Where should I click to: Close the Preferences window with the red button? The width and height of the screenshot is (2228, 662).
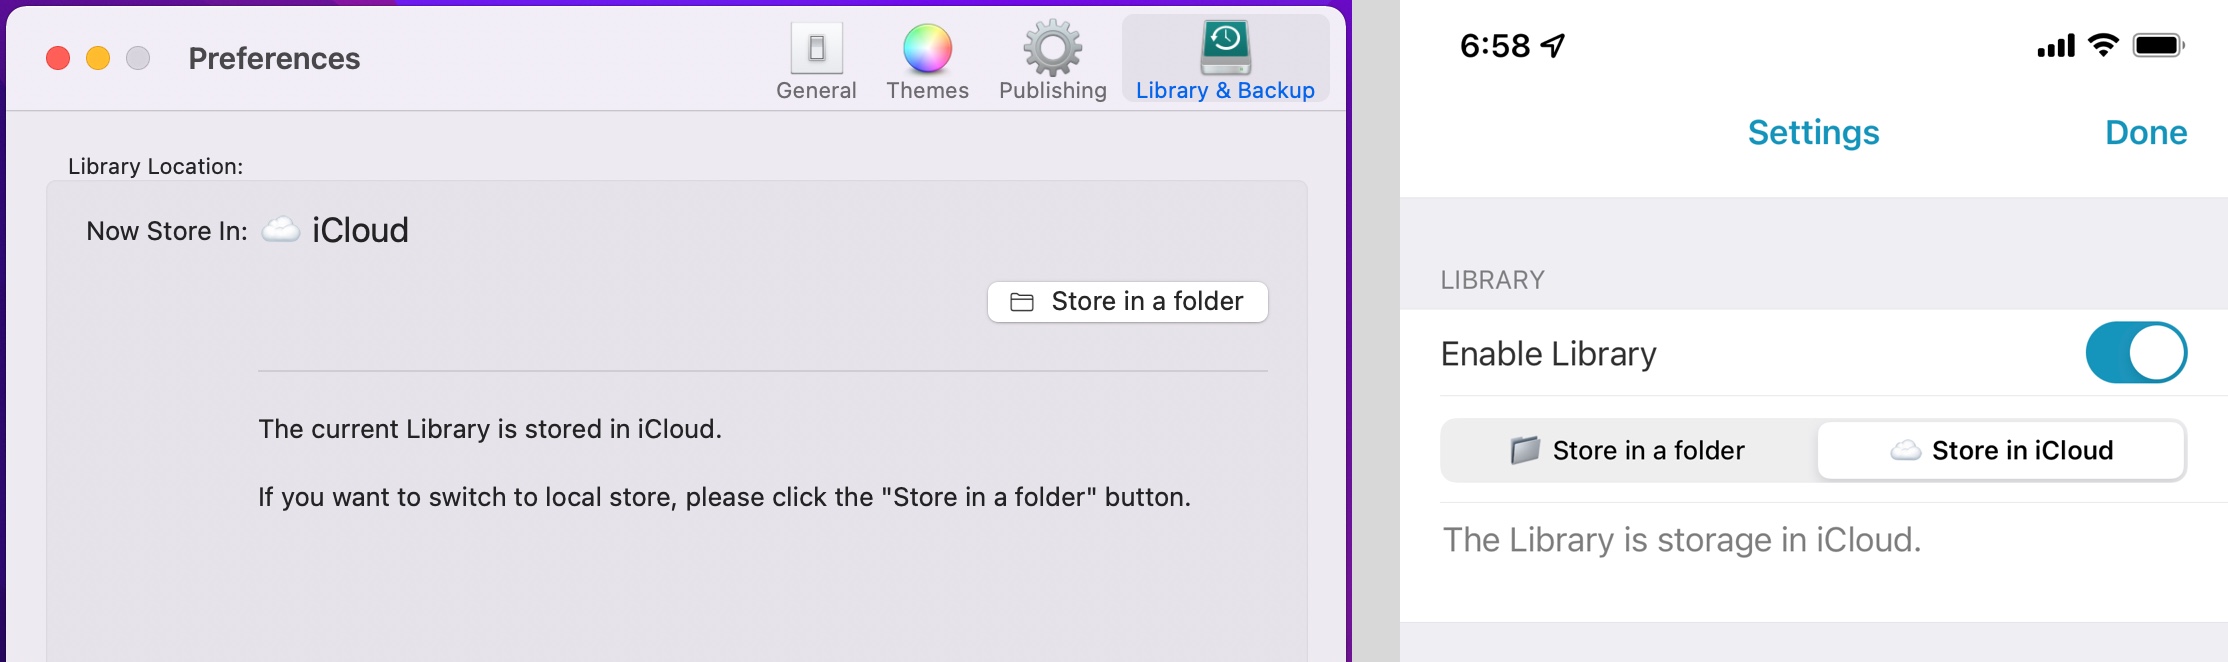(58, 59)
